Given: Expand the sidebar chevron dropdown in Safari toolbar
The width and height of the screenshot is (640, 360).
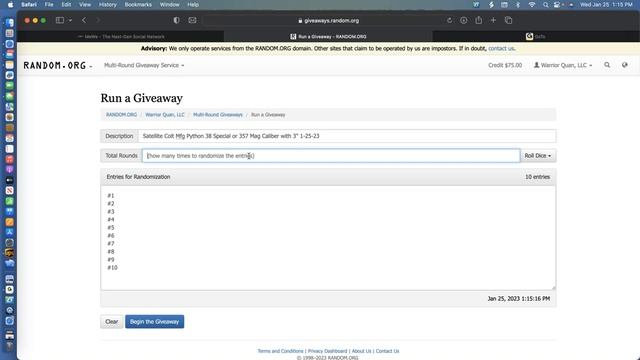Looking at the screenshot, I should pyautogui.click(x=70, y=20).
